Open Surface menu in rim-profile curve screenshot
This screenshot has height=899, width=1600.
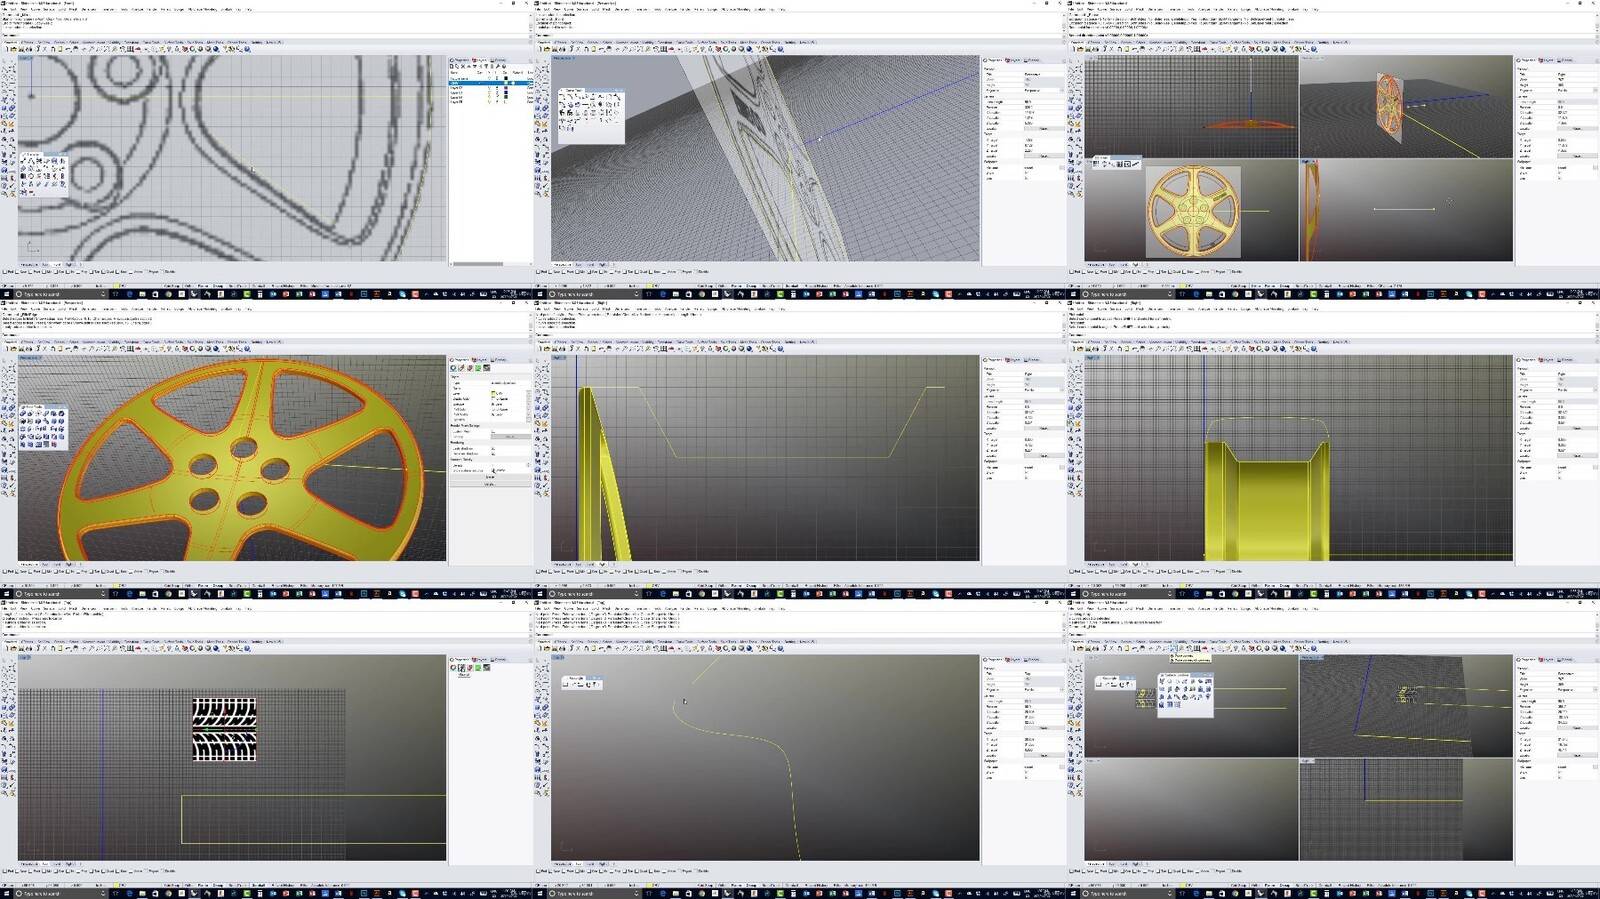click(582, 309)
